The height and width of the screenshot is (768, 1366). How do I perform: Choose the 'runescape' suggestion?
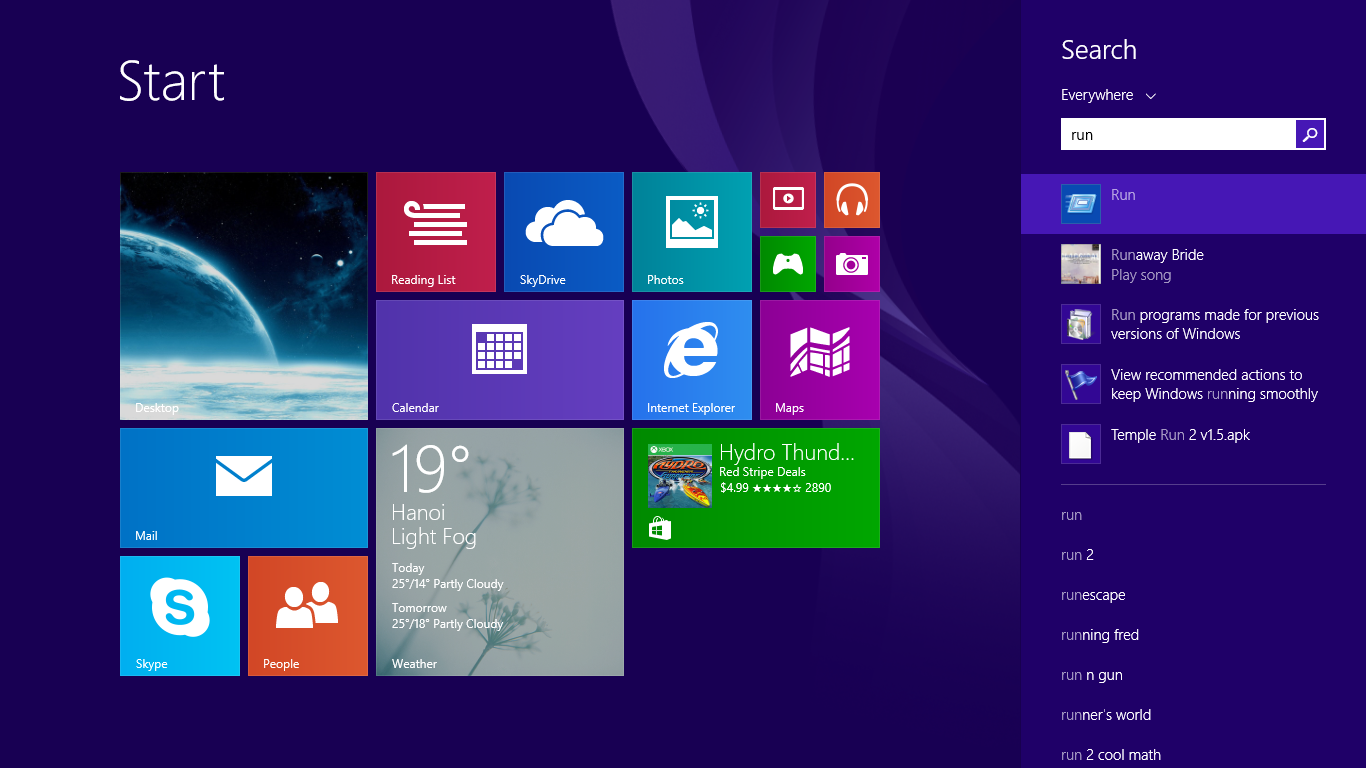(x=1093, y=595)
